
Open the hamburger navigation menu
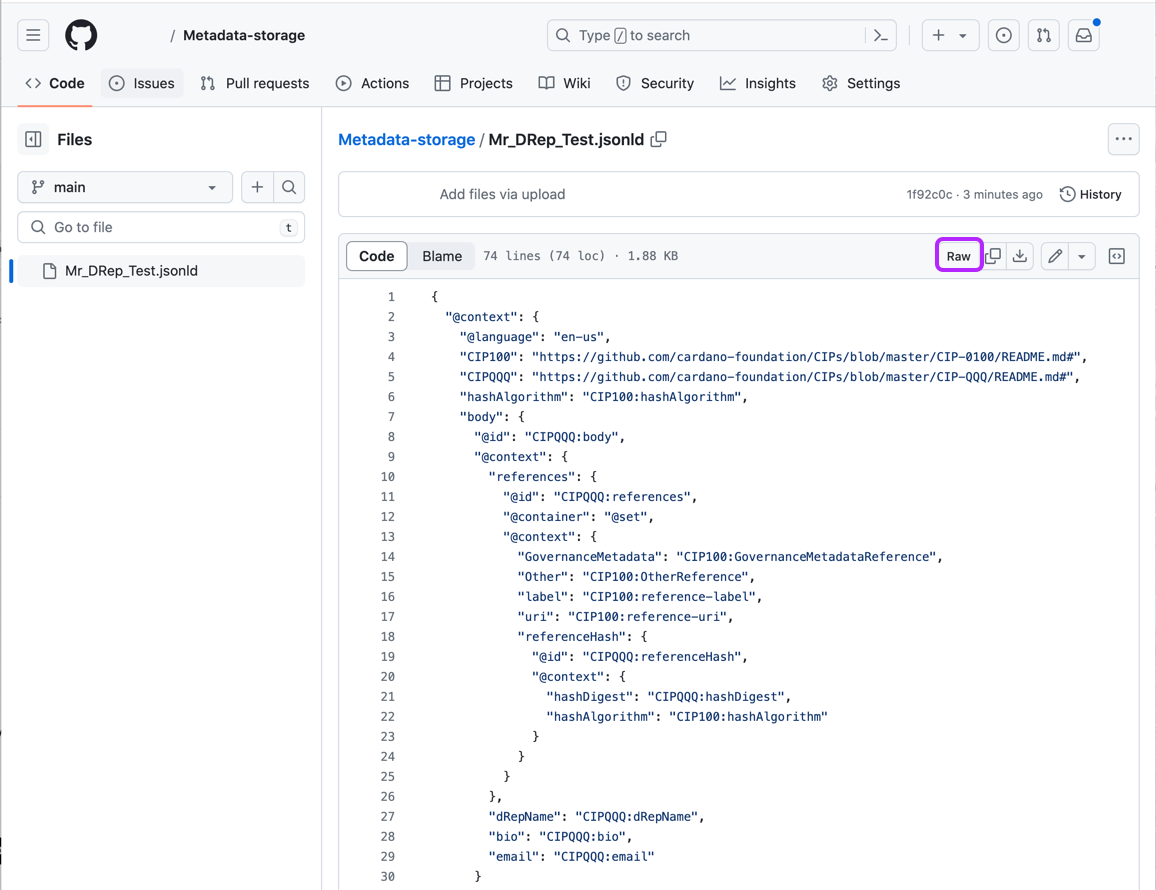coord(33,35)
